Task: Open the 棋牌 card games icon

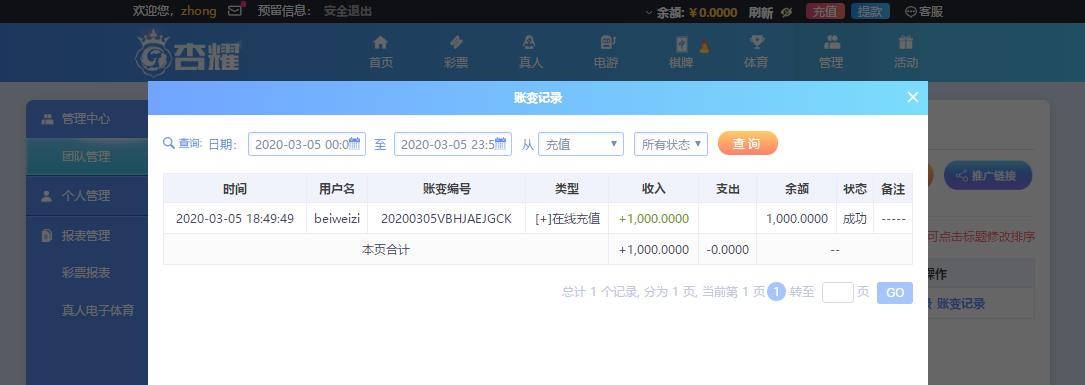Action: click(681, 44)
